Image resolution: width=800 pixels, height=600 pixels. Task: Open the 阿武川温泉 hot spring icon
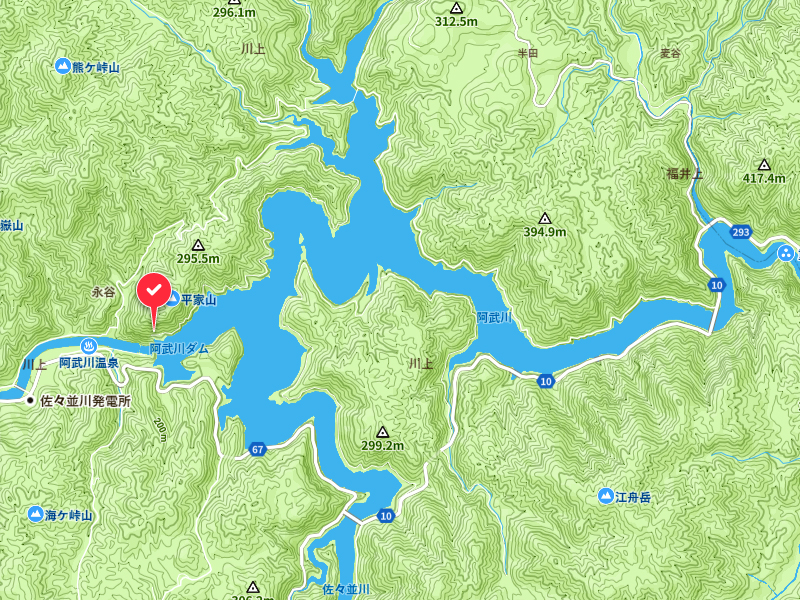(89, 346)
